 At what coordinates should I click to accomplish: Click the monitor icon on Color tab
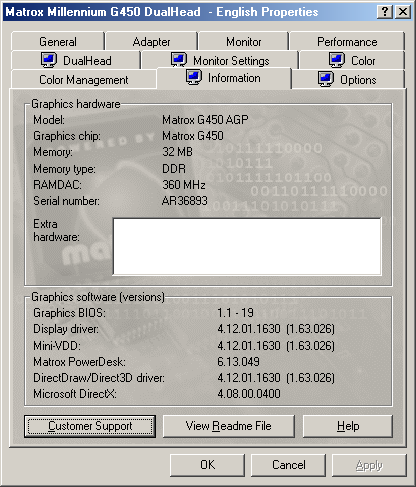click(337, 60)
